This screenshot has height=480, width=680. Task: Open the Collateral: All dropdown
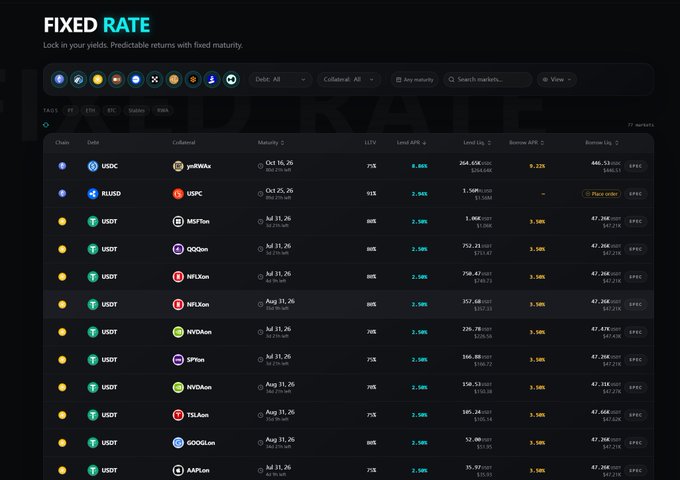(x=349, y=80)
